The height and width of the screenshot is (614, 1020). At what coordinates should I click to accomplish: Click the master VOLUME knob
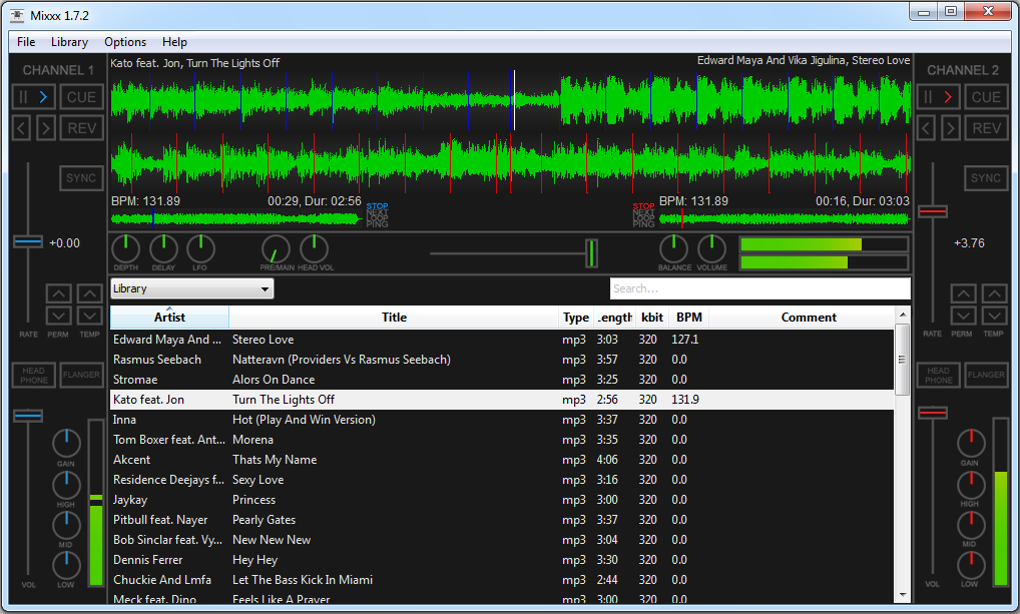tap(712, 249)
